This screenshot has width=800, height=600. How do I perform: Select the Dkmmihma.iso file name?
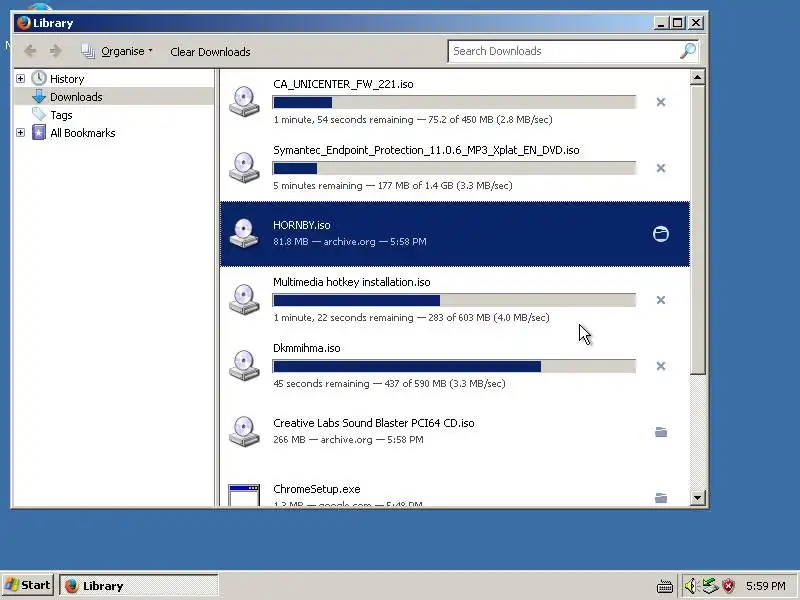(307, 348)
